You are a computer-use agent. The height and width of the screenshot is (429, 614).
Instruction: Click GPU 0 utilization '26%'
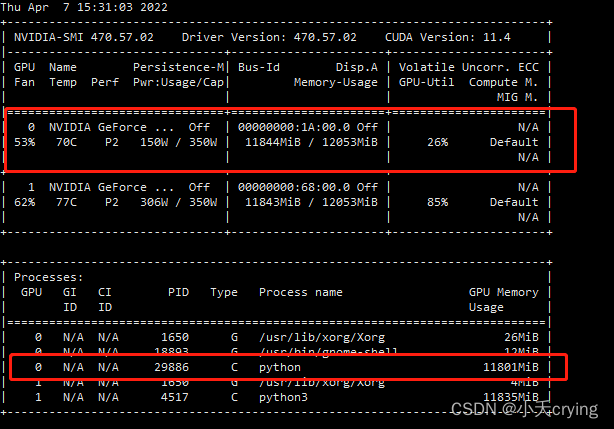coord(437,142)
